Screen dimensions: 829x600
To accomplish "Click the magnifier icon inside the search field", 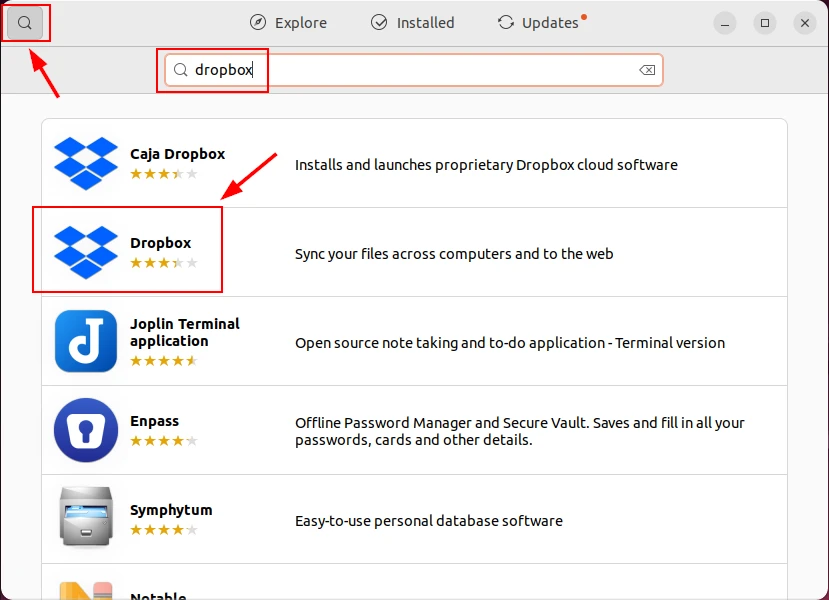I will coord(180,70).
